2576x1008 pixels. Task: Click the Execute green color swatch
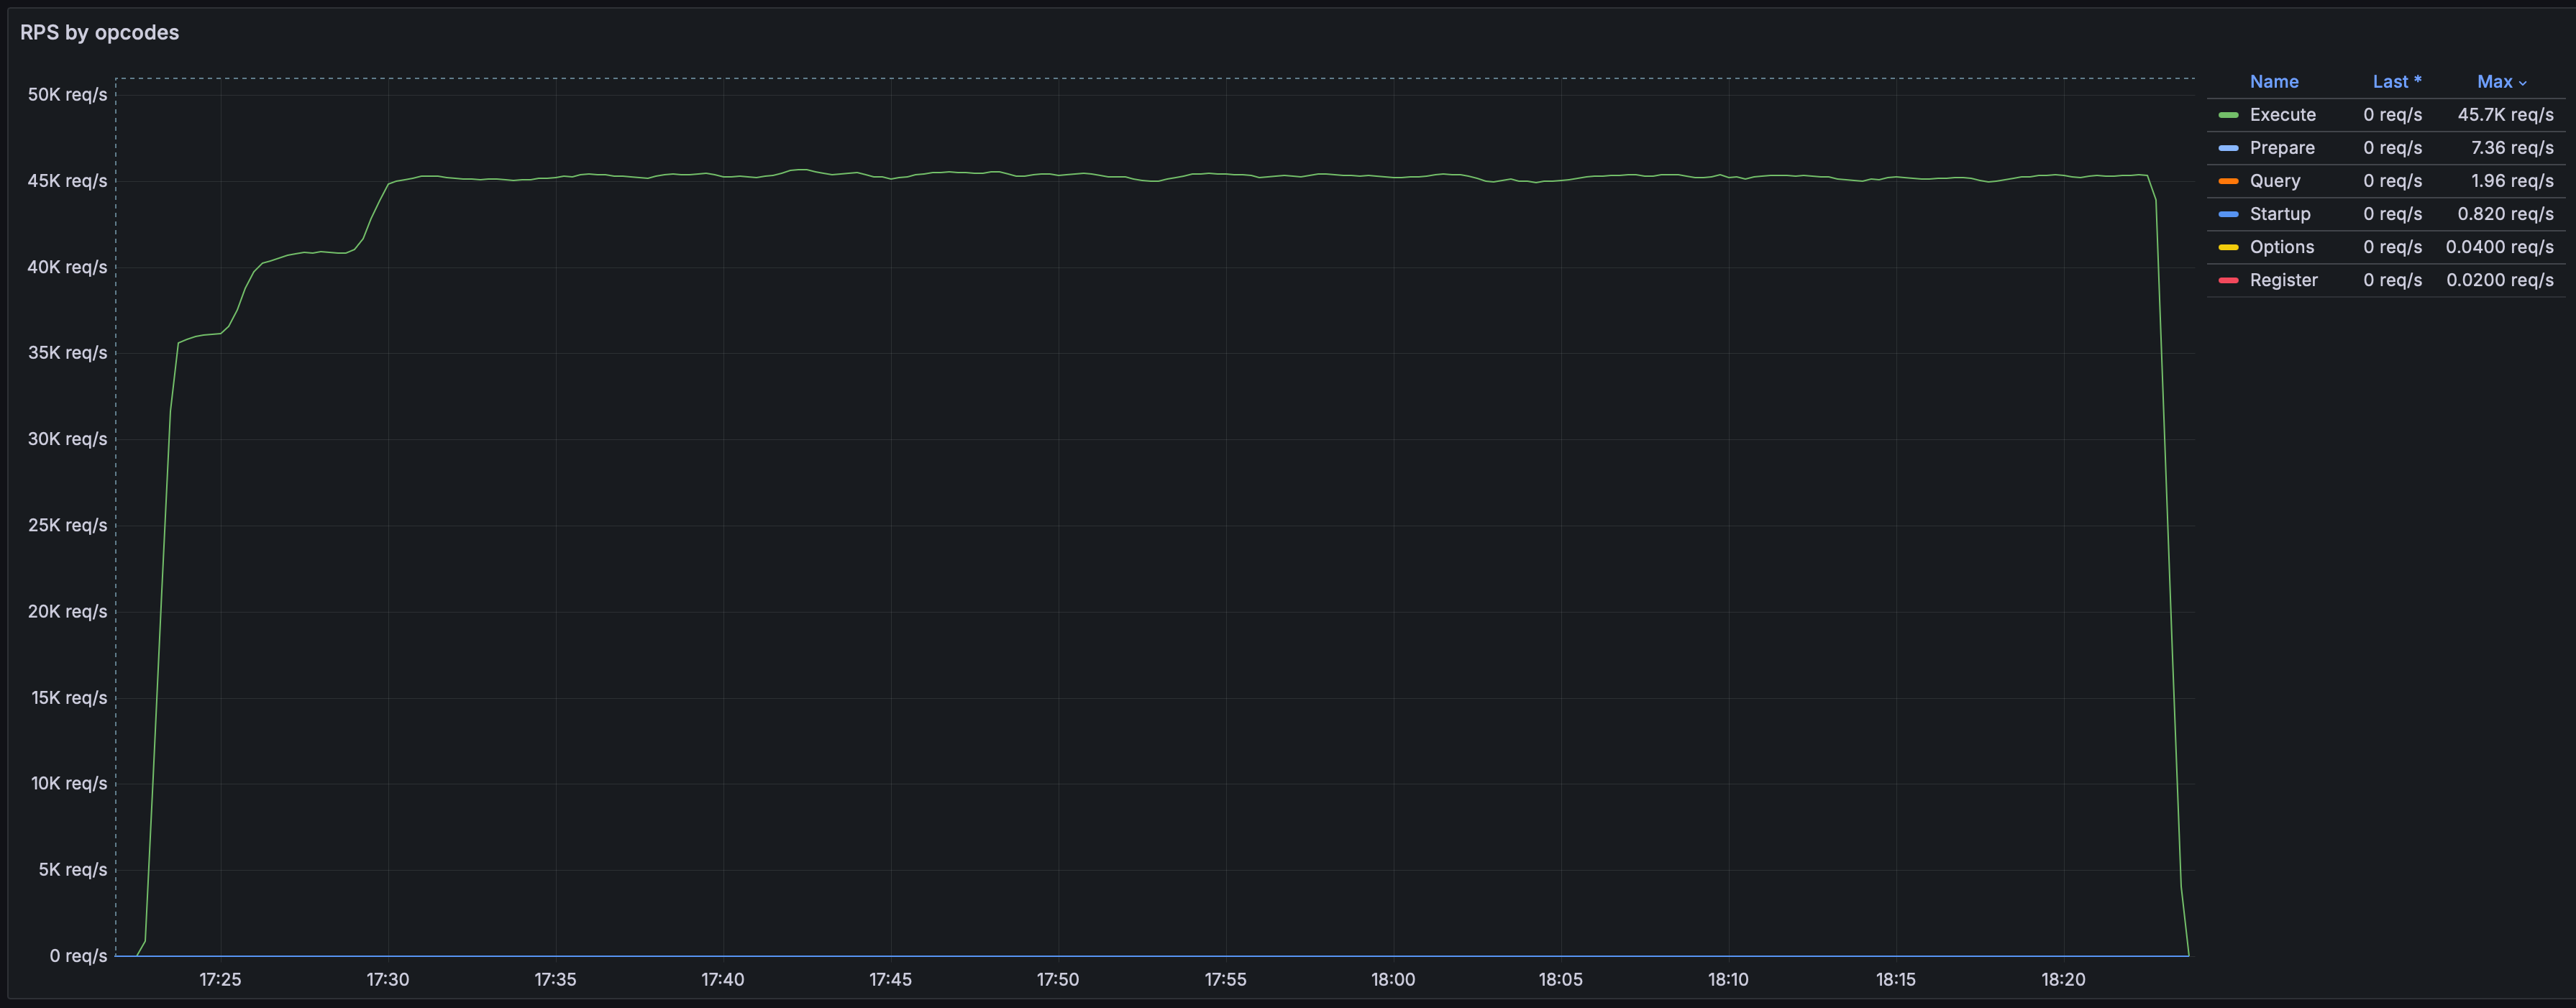2228,115
